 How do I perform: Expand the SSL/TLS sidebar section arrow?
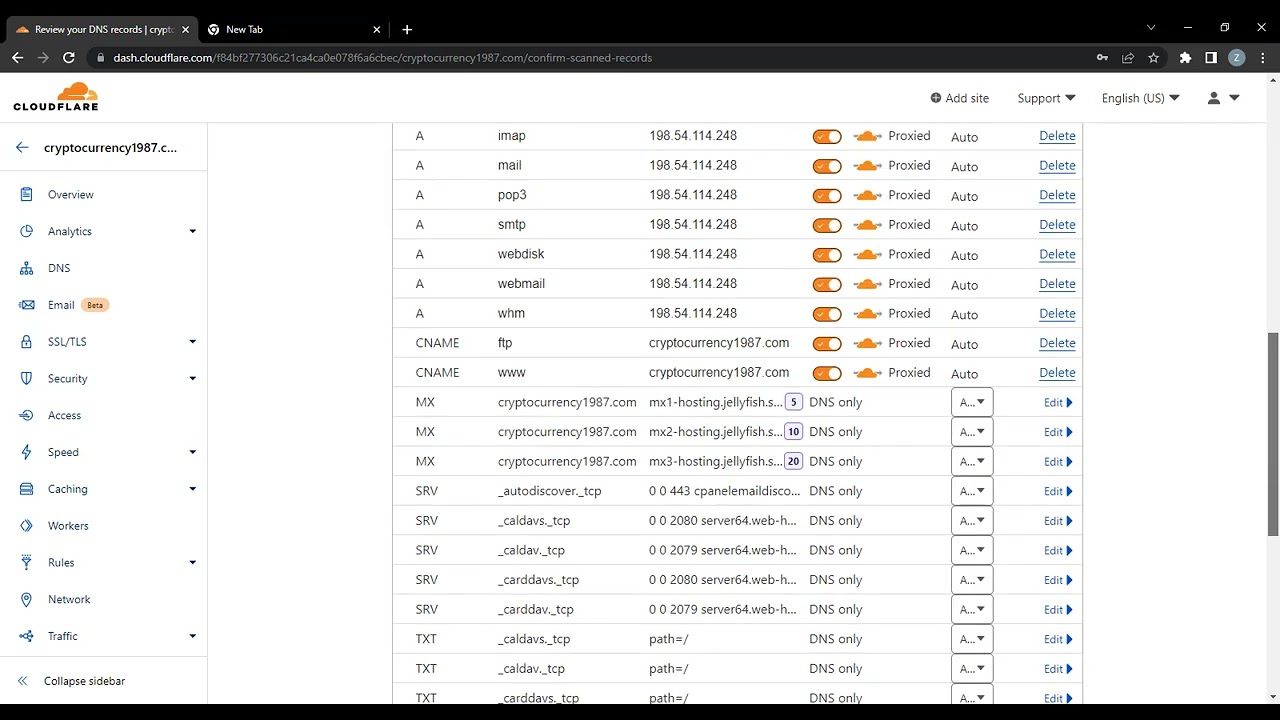click(192, 342)
